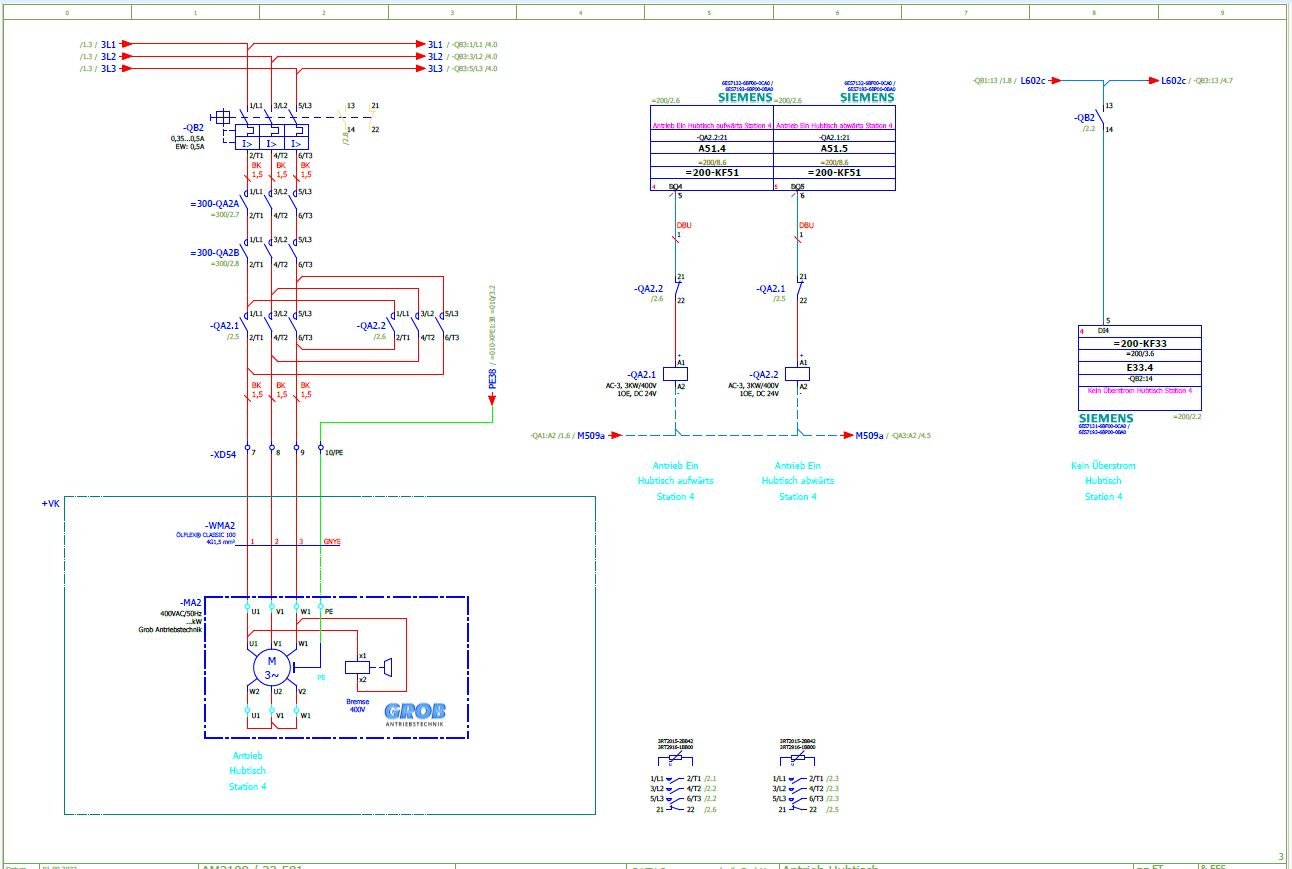Click the "Antrieb Hubtisch Station 4" motor caption
Screen dimensions: 1292x869
pyautogui.click(x=248, y=771)
